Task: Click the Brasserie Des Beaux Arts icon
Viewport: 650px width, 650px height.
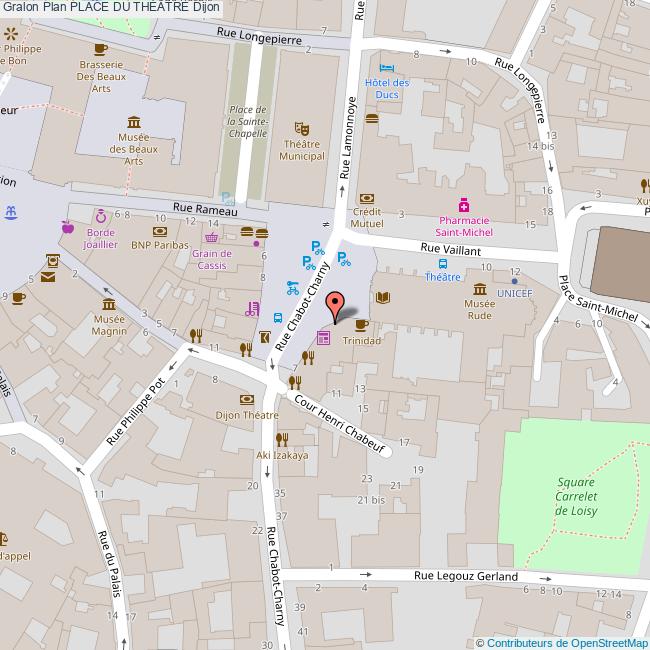Action: point(99,48)
